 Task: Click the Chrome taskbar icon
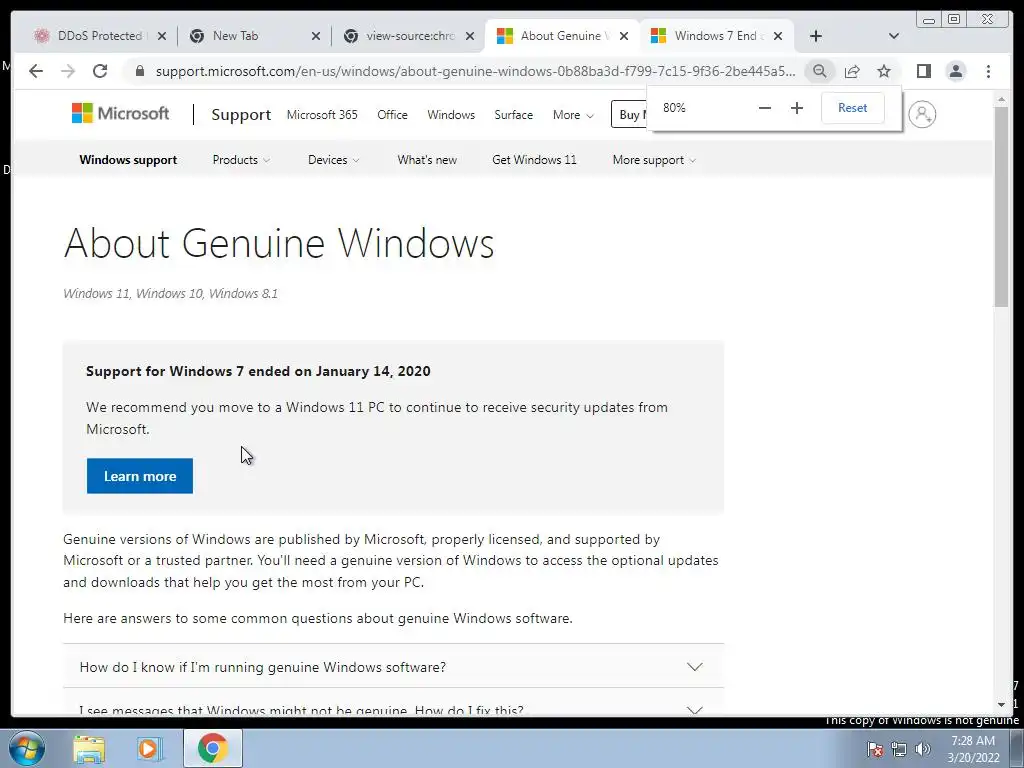[212, 748]
